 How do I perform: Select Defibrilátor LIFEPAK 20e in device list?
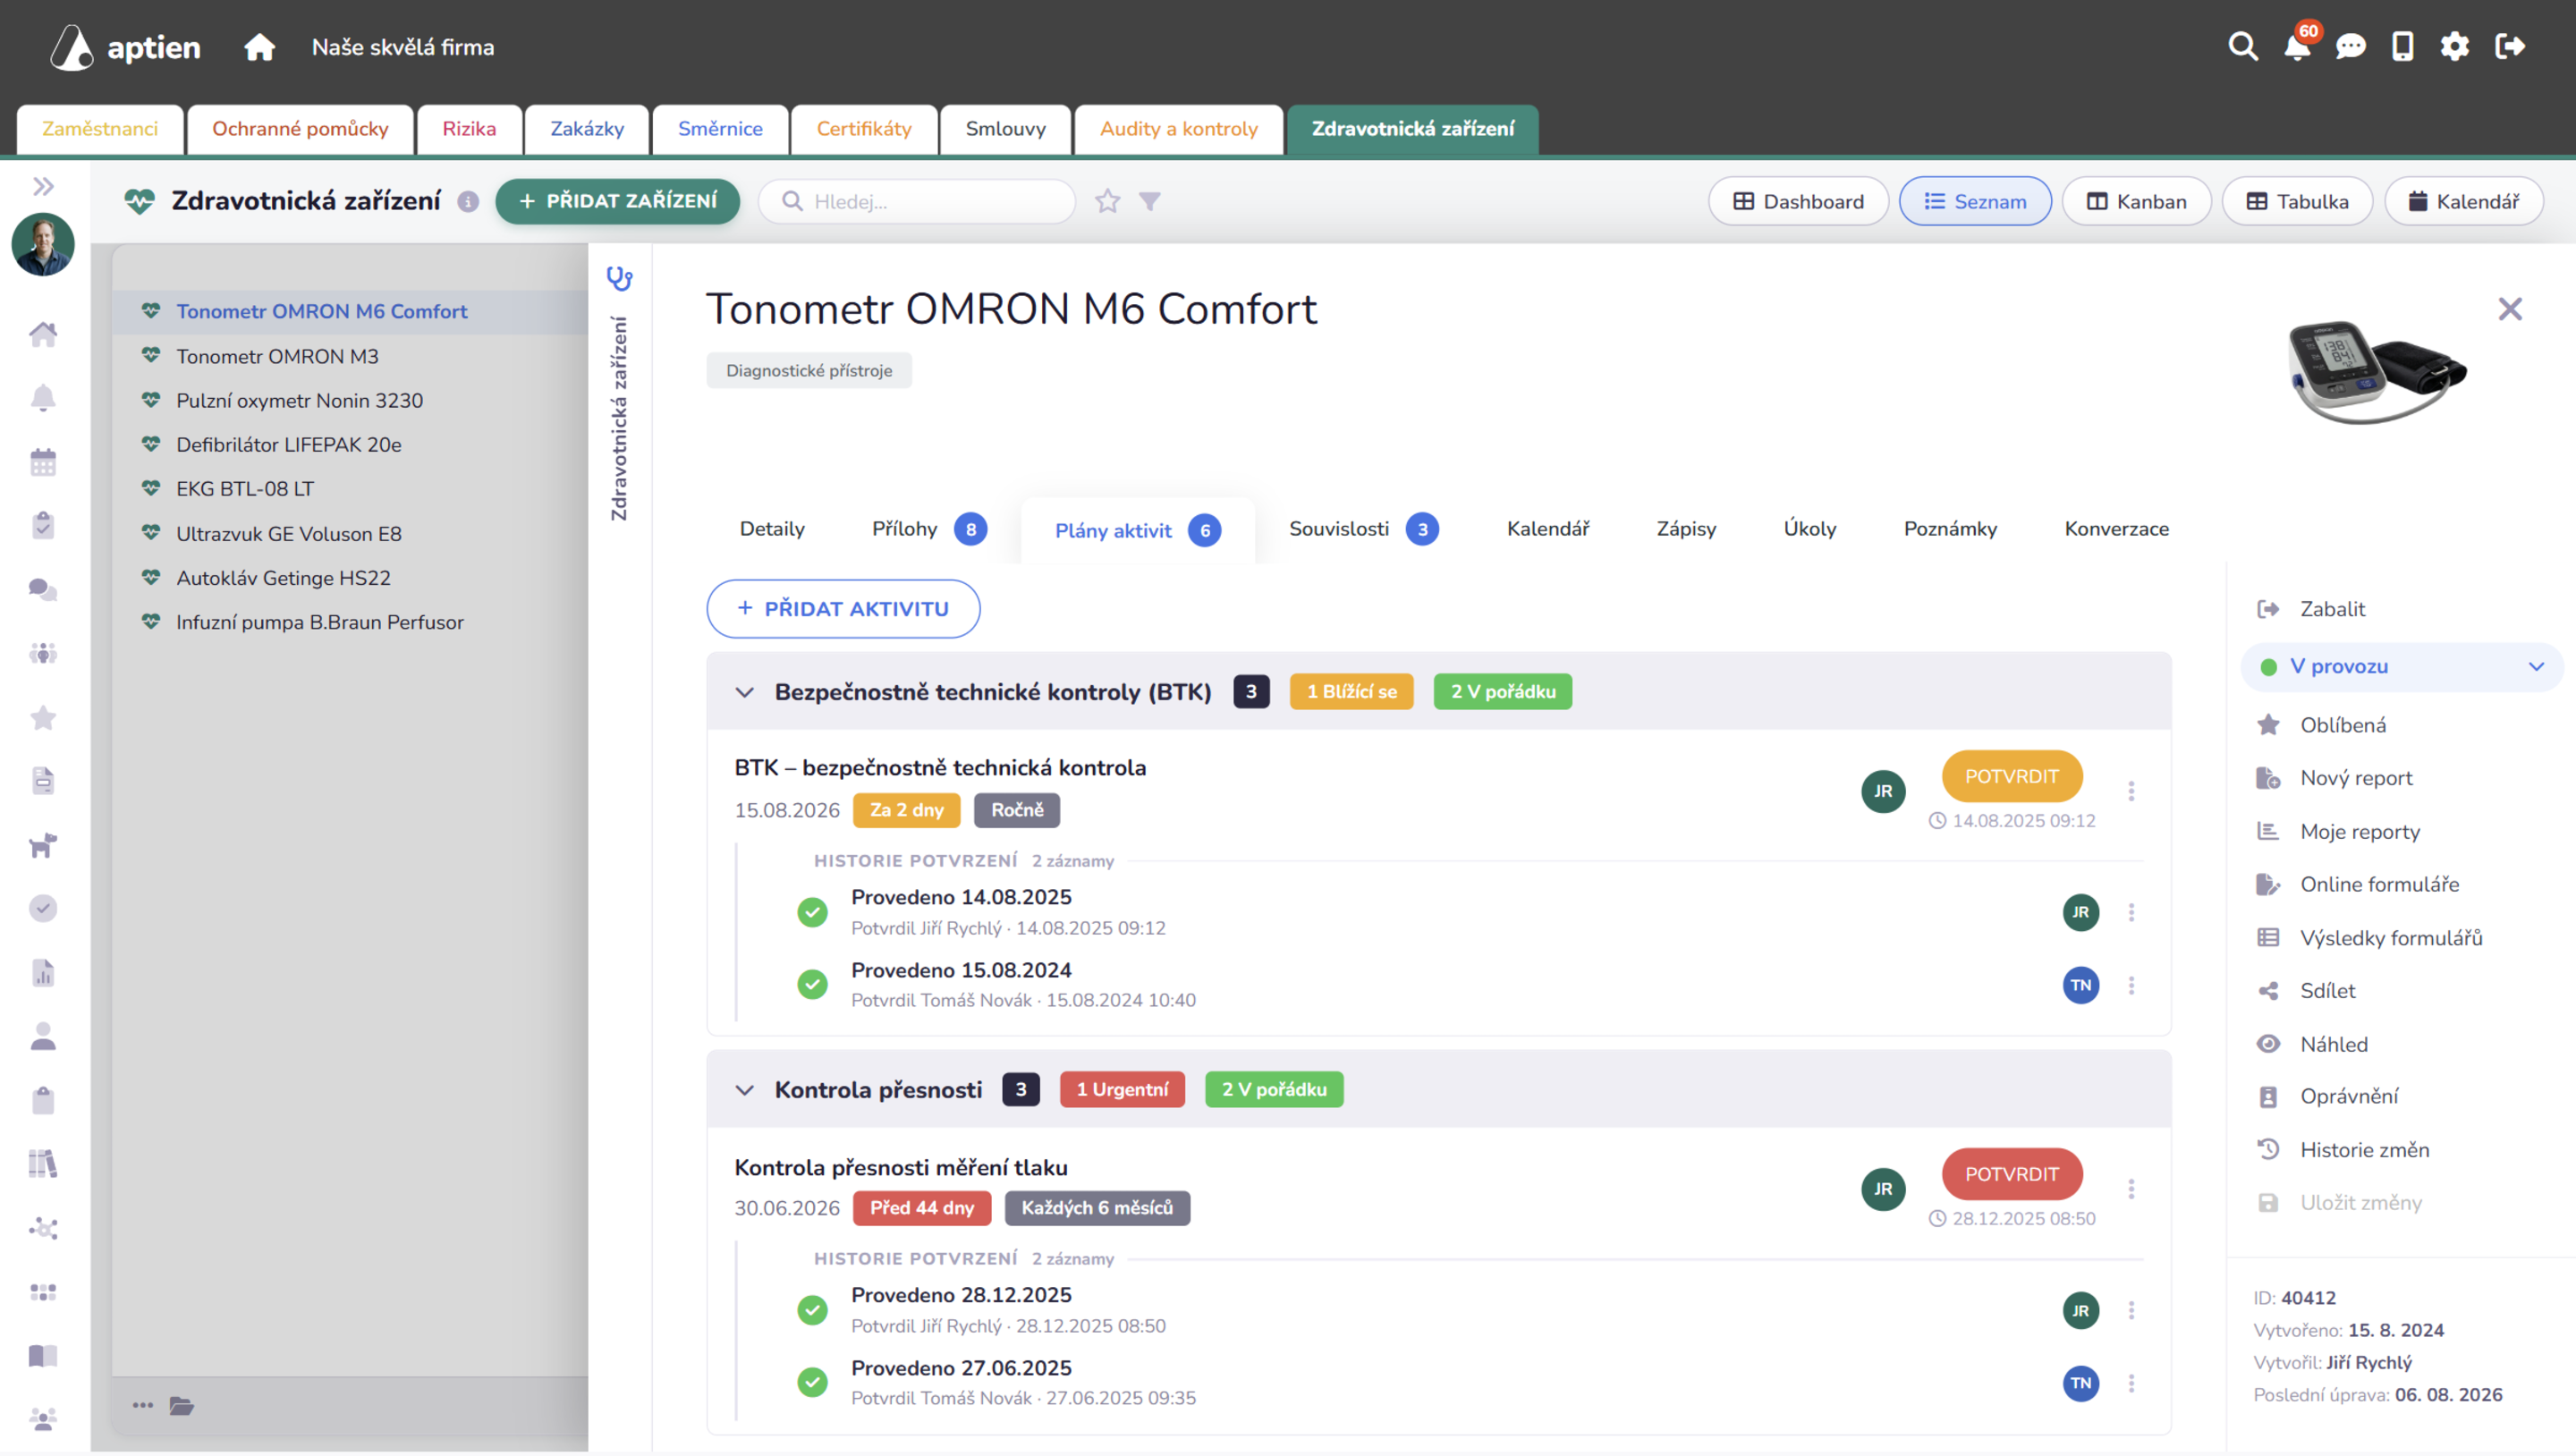(289, 445)
